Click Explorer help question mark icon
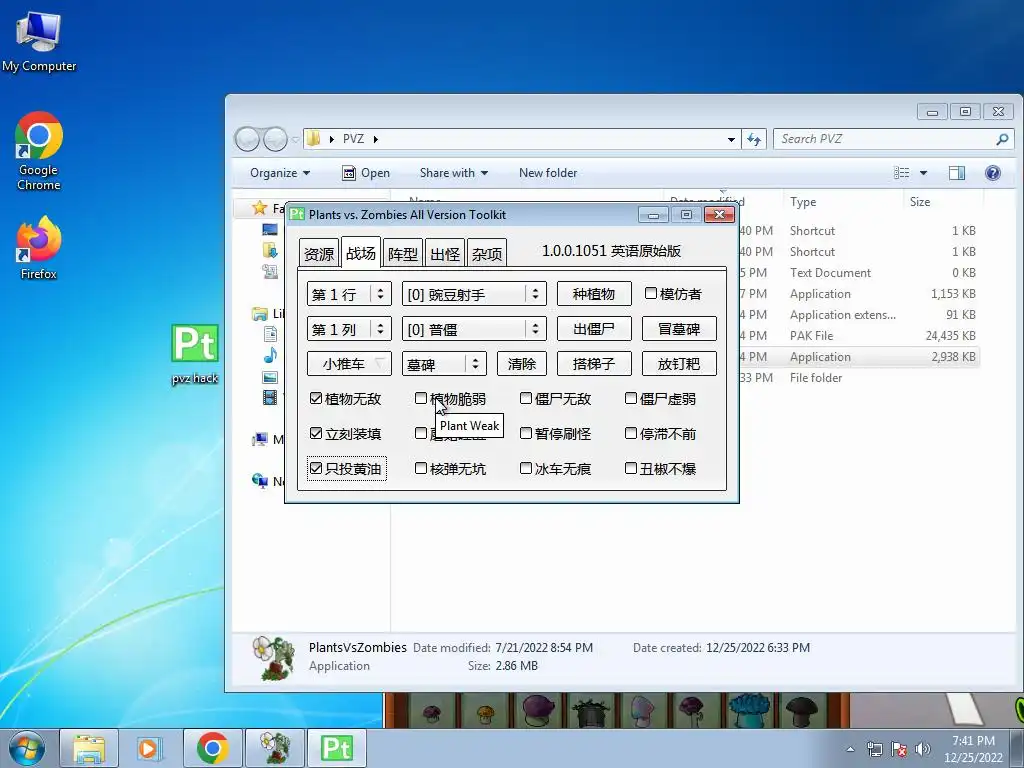The height and width of the screenshot is (768, 1024). click(x=993, y=172)
